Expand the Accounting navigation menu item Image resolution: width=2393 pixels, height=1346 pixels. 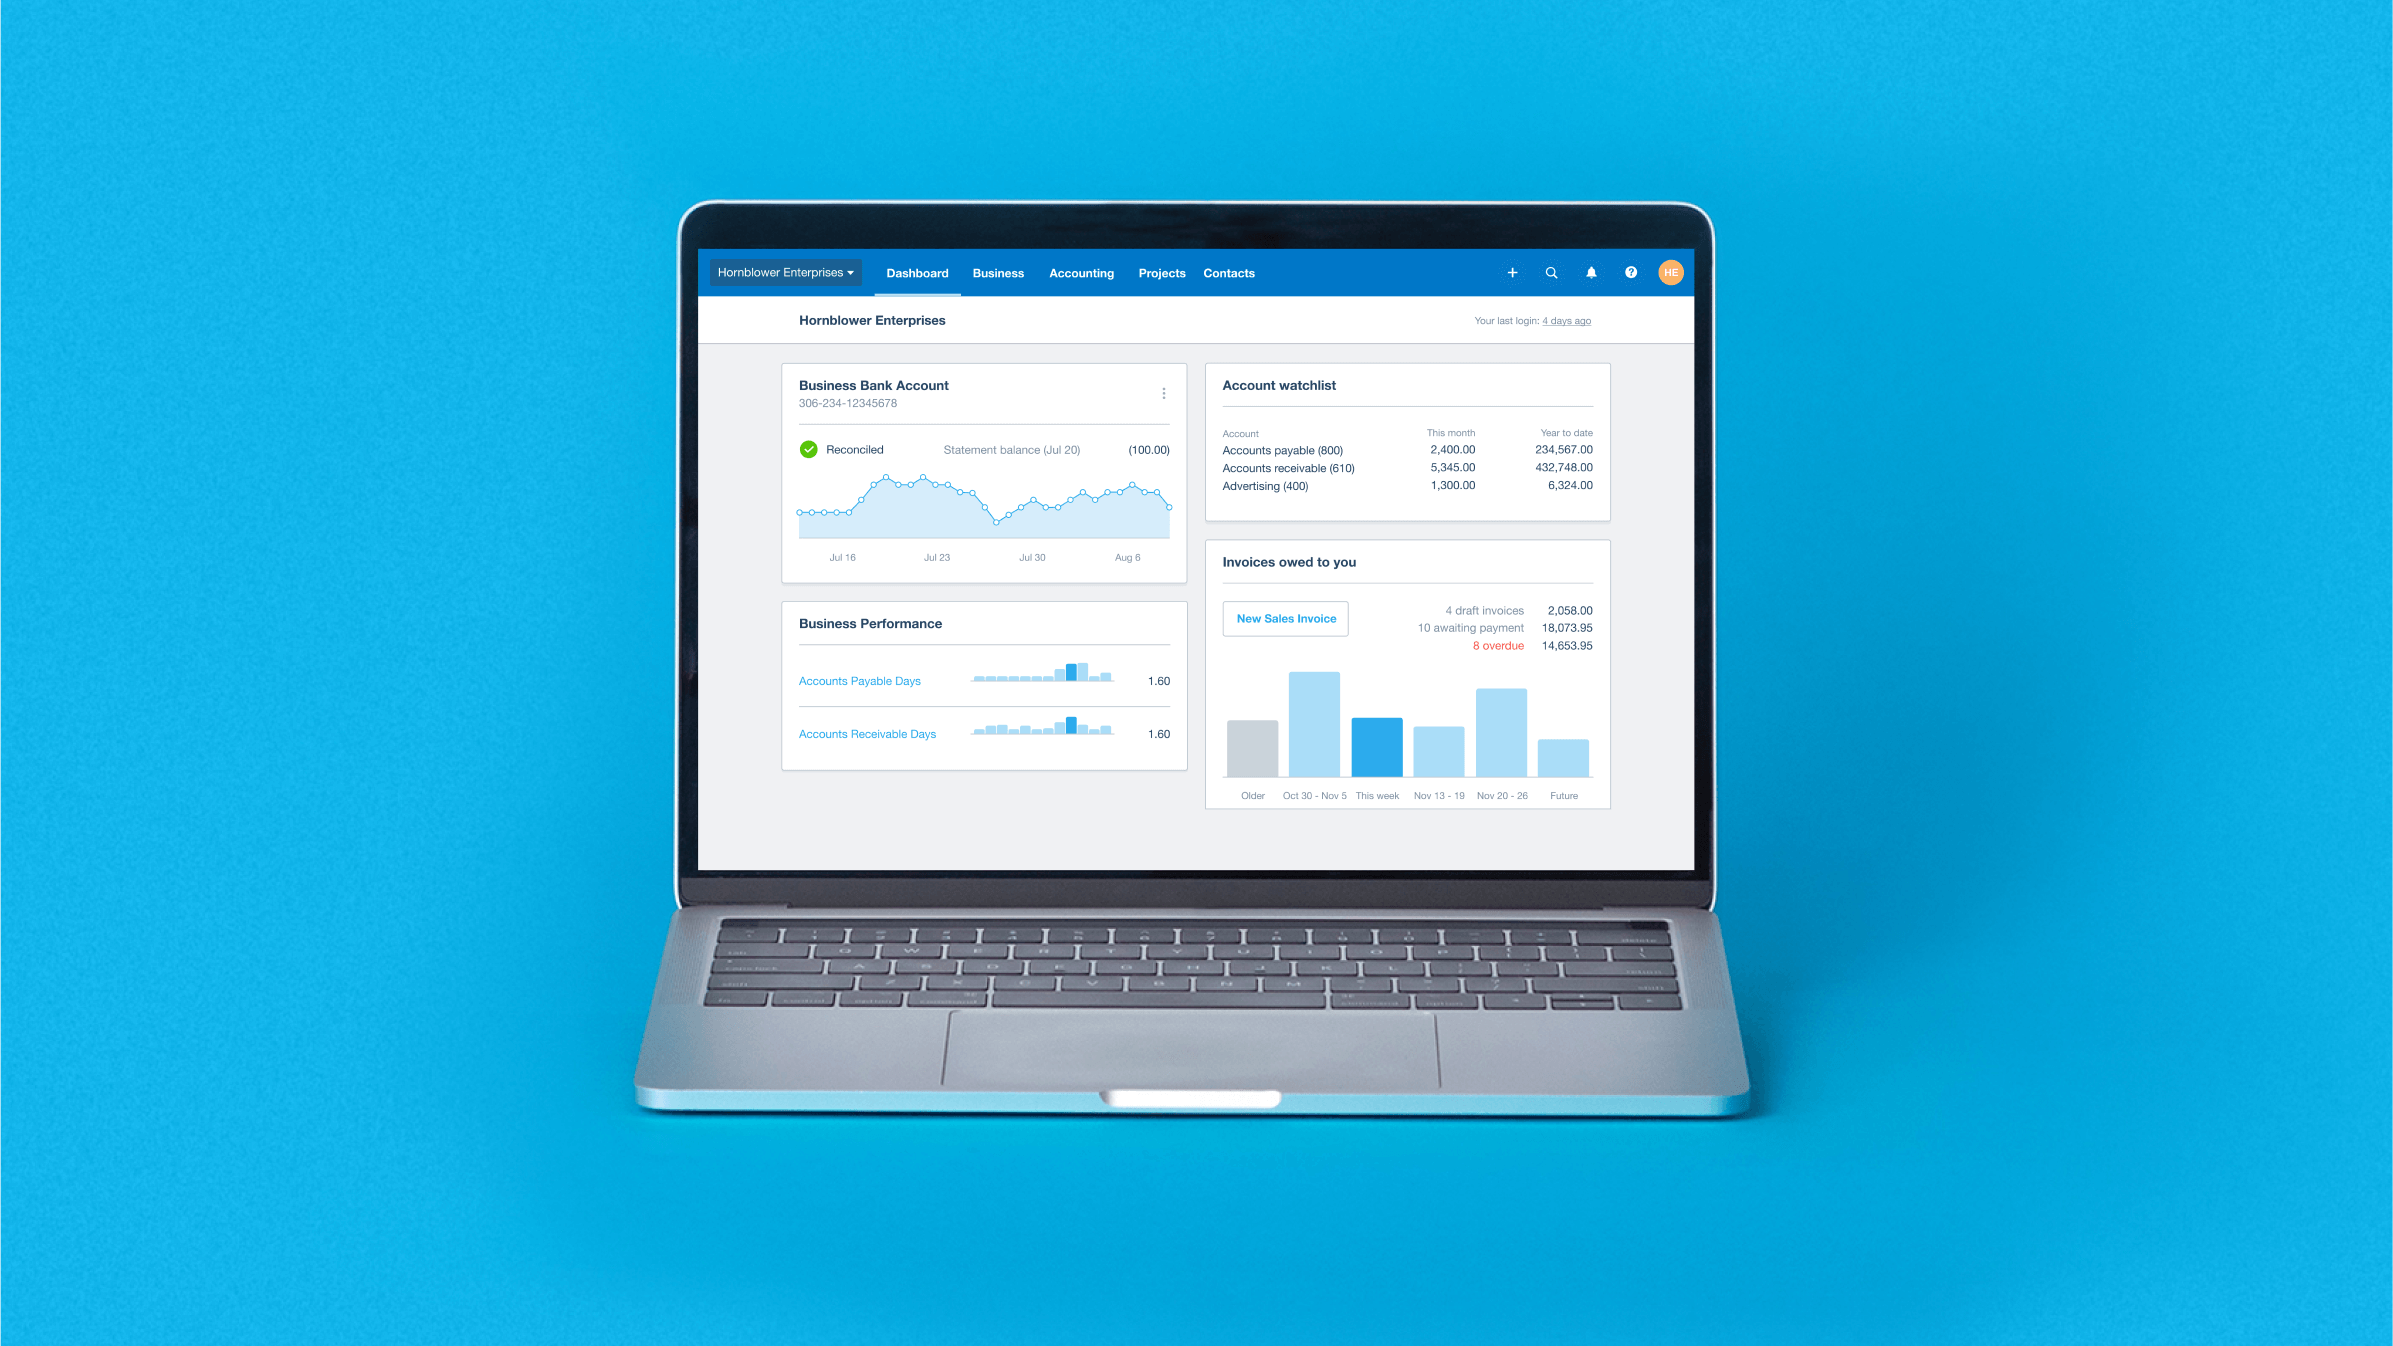click(x=1081, y=273)
